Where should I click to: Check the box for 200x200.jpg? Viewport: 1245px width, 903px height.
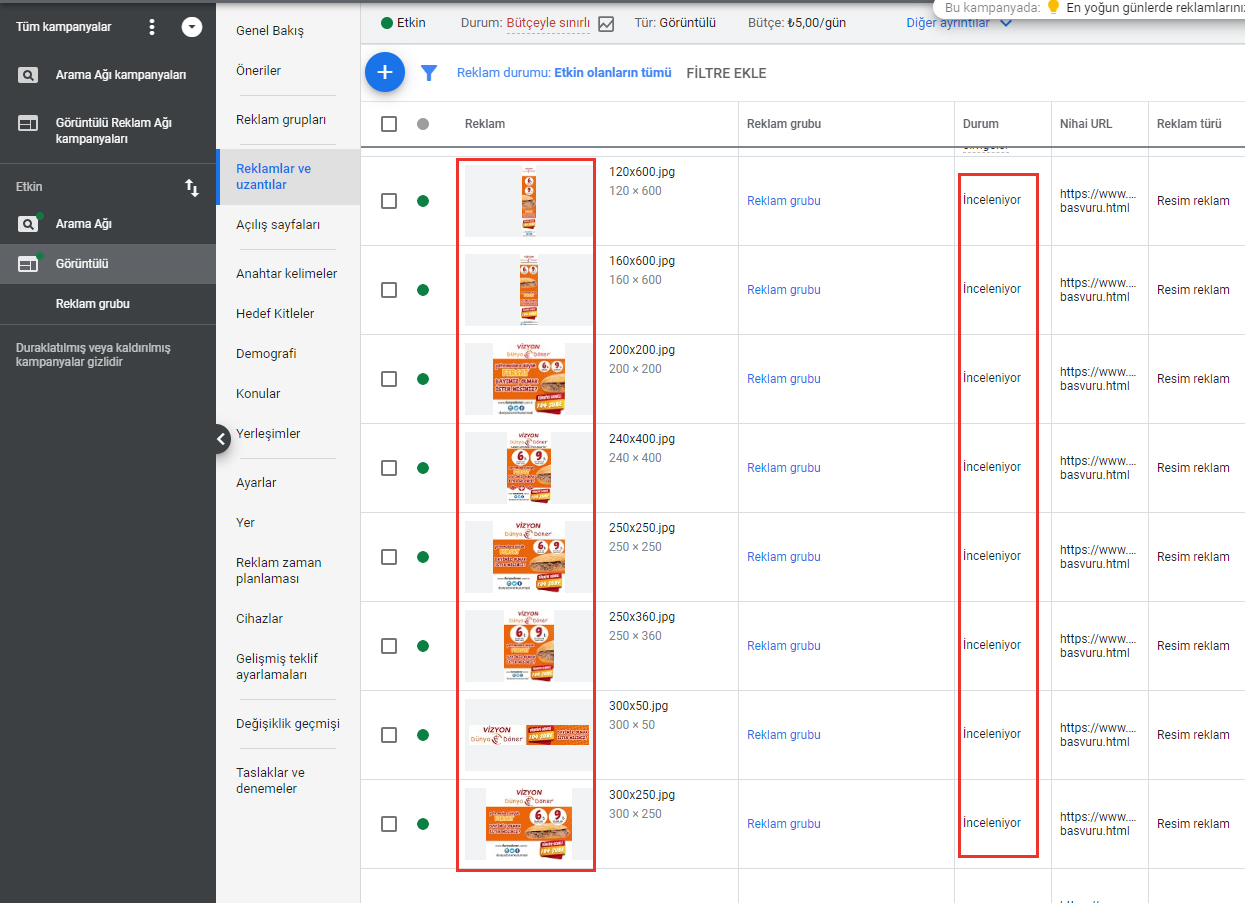tap(389, 379)
